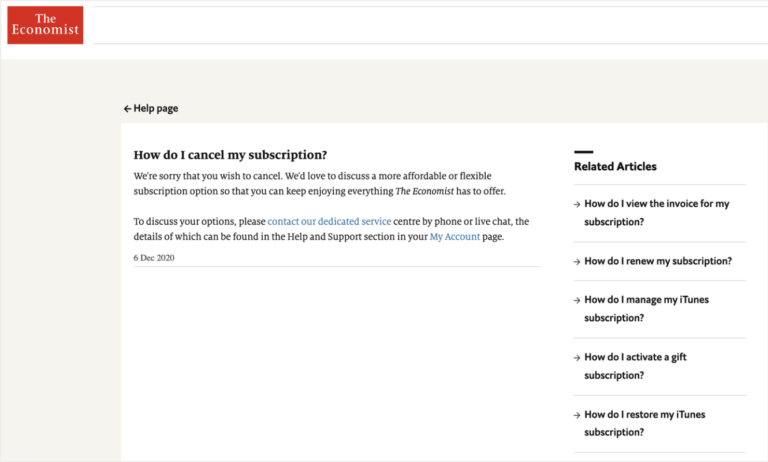Click The Economist logo
Screen dimensions: 768x462
45,25
